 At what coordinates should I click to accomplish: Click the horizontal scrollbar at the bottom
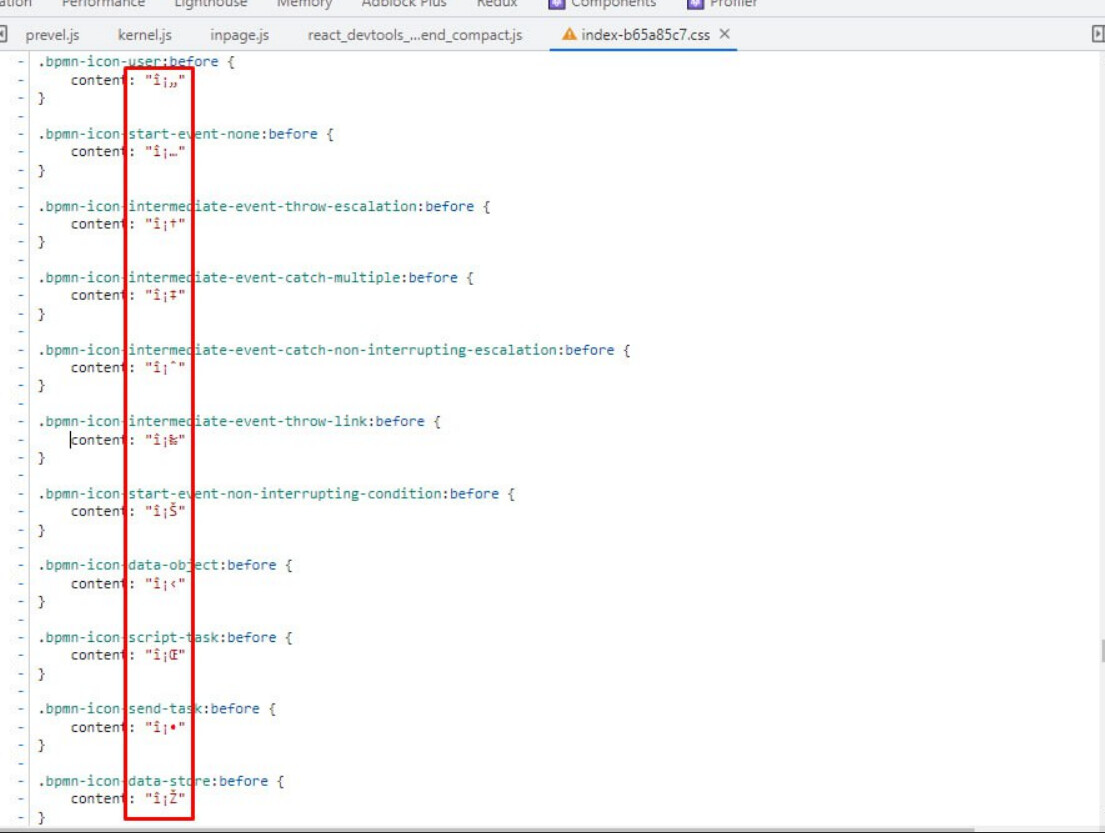pos(488,829)
